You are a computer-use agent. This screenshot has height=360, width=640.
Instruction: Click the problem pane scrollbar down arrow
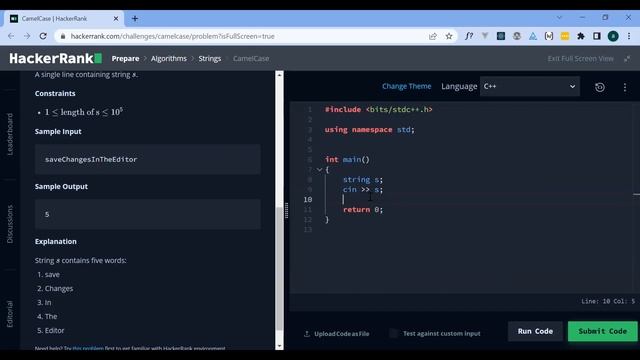click(x=279, y=346)
